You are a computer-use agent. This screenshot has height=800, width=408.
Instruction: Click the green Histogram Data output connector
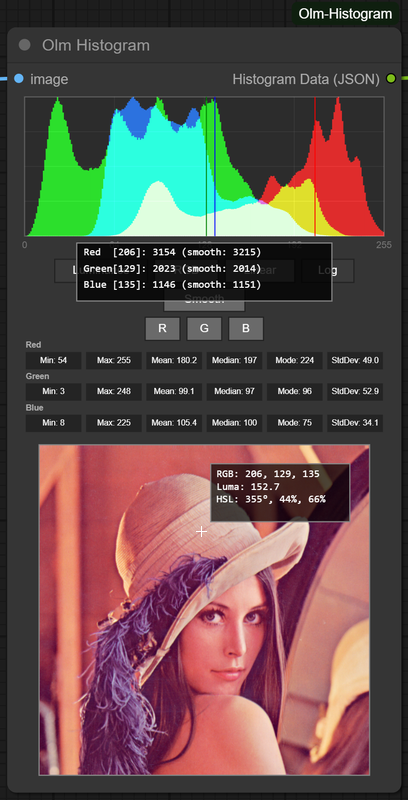pyautogui.click(x=391, y=79)
